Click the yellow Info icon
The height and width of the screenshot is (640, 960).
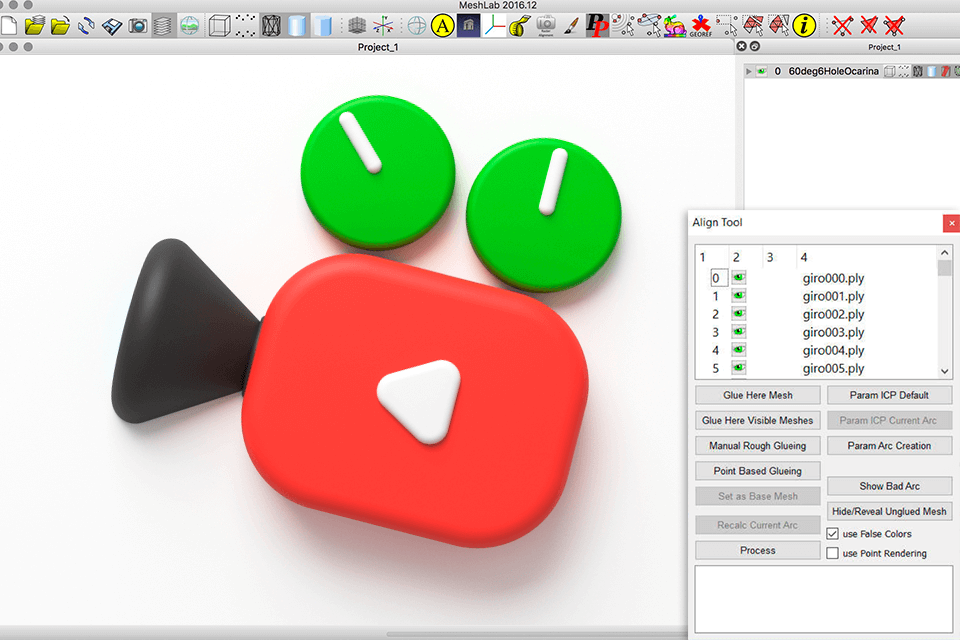(805, 26)
